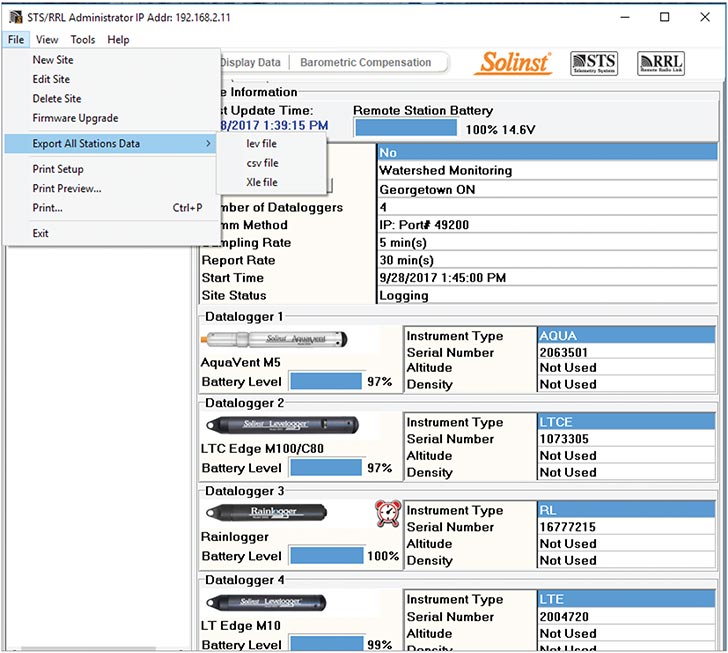Viewport: 728px width, 653px height.
Task: Click 'LT Edge M10' label
Action: pyautogui.click(x=240, y=626)
